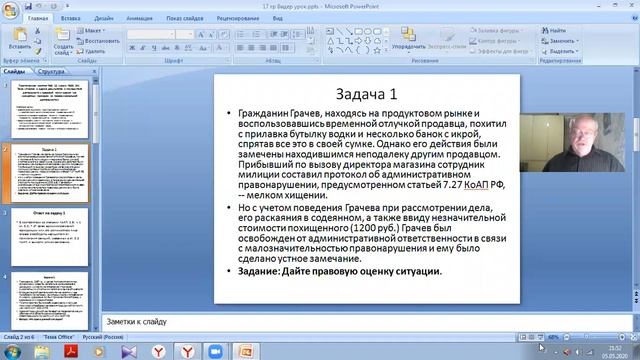Toggle text shadow S formatting
The image size is (640, 360).
177,48
